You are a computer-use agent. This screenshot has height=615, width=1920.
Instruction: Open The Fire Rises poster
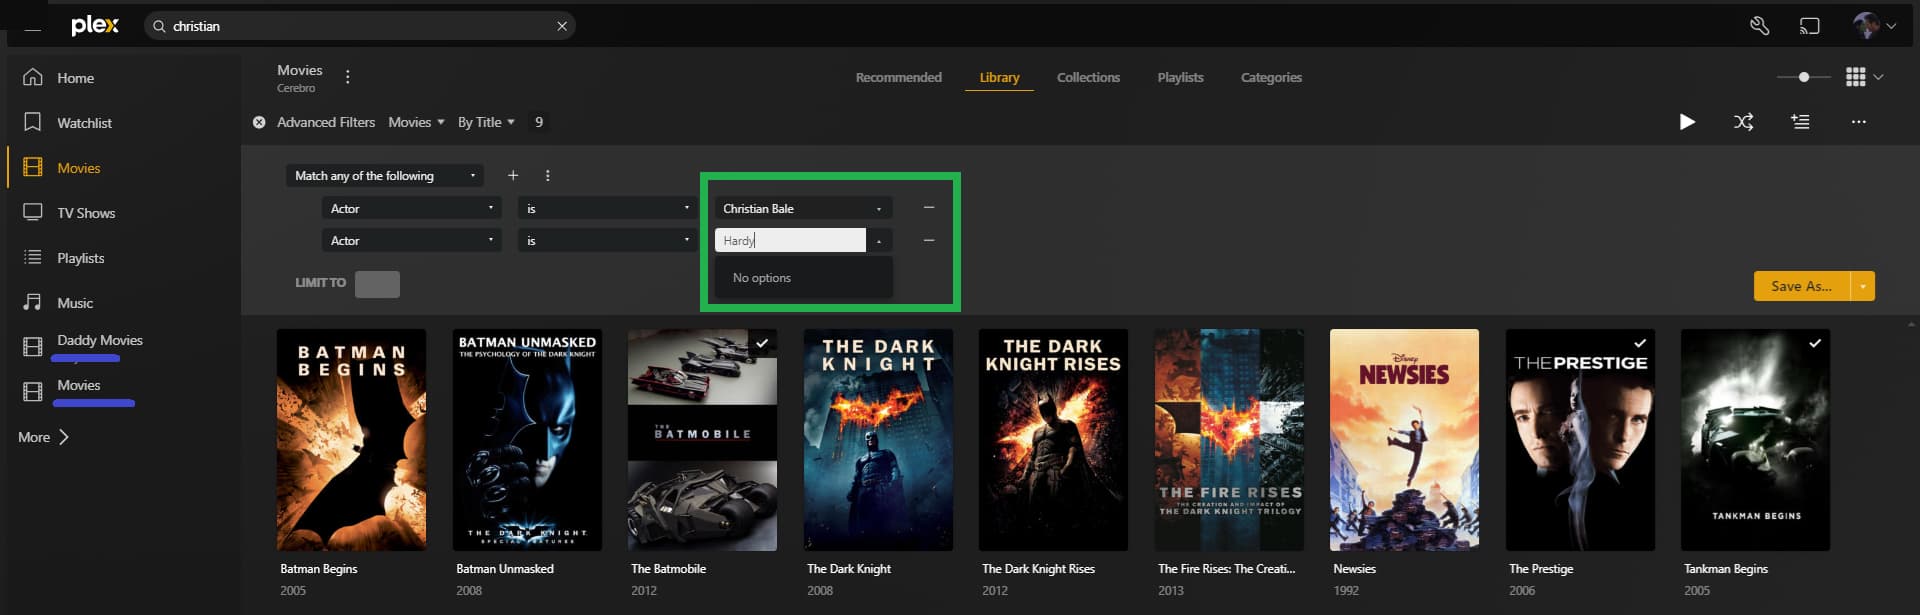[1229, 440]
